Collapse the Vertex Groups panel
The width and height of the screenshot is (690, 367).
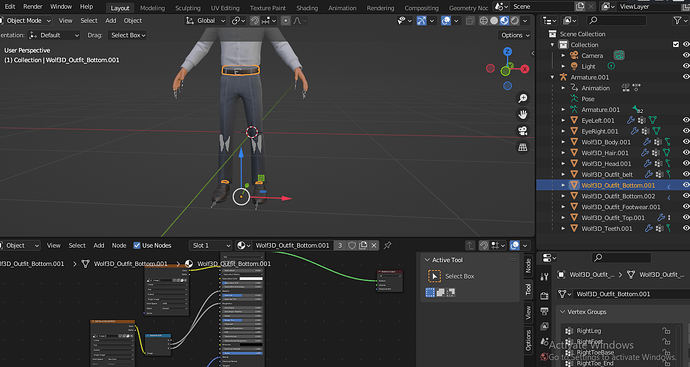[x=562, y=312]
